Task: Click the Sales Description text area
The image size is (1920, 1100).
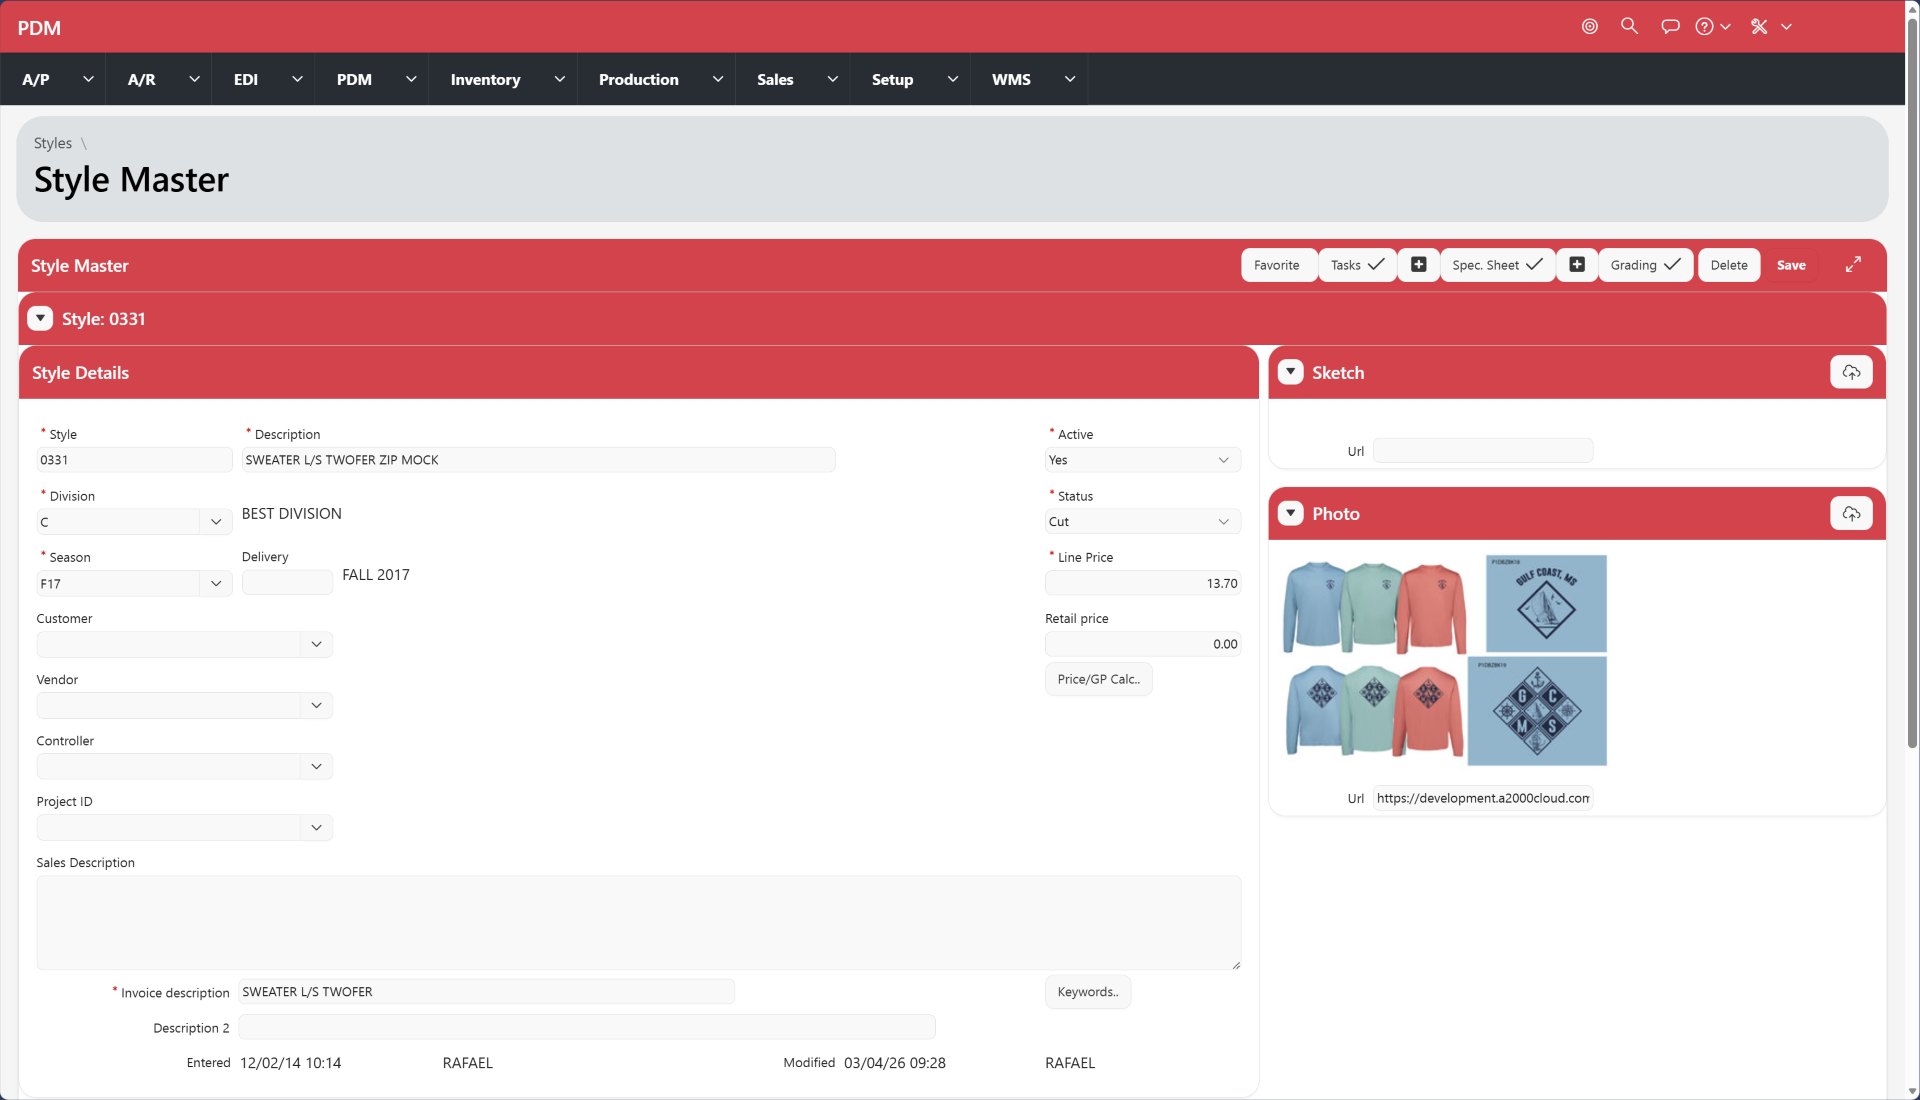Action: tap(639, 923)
